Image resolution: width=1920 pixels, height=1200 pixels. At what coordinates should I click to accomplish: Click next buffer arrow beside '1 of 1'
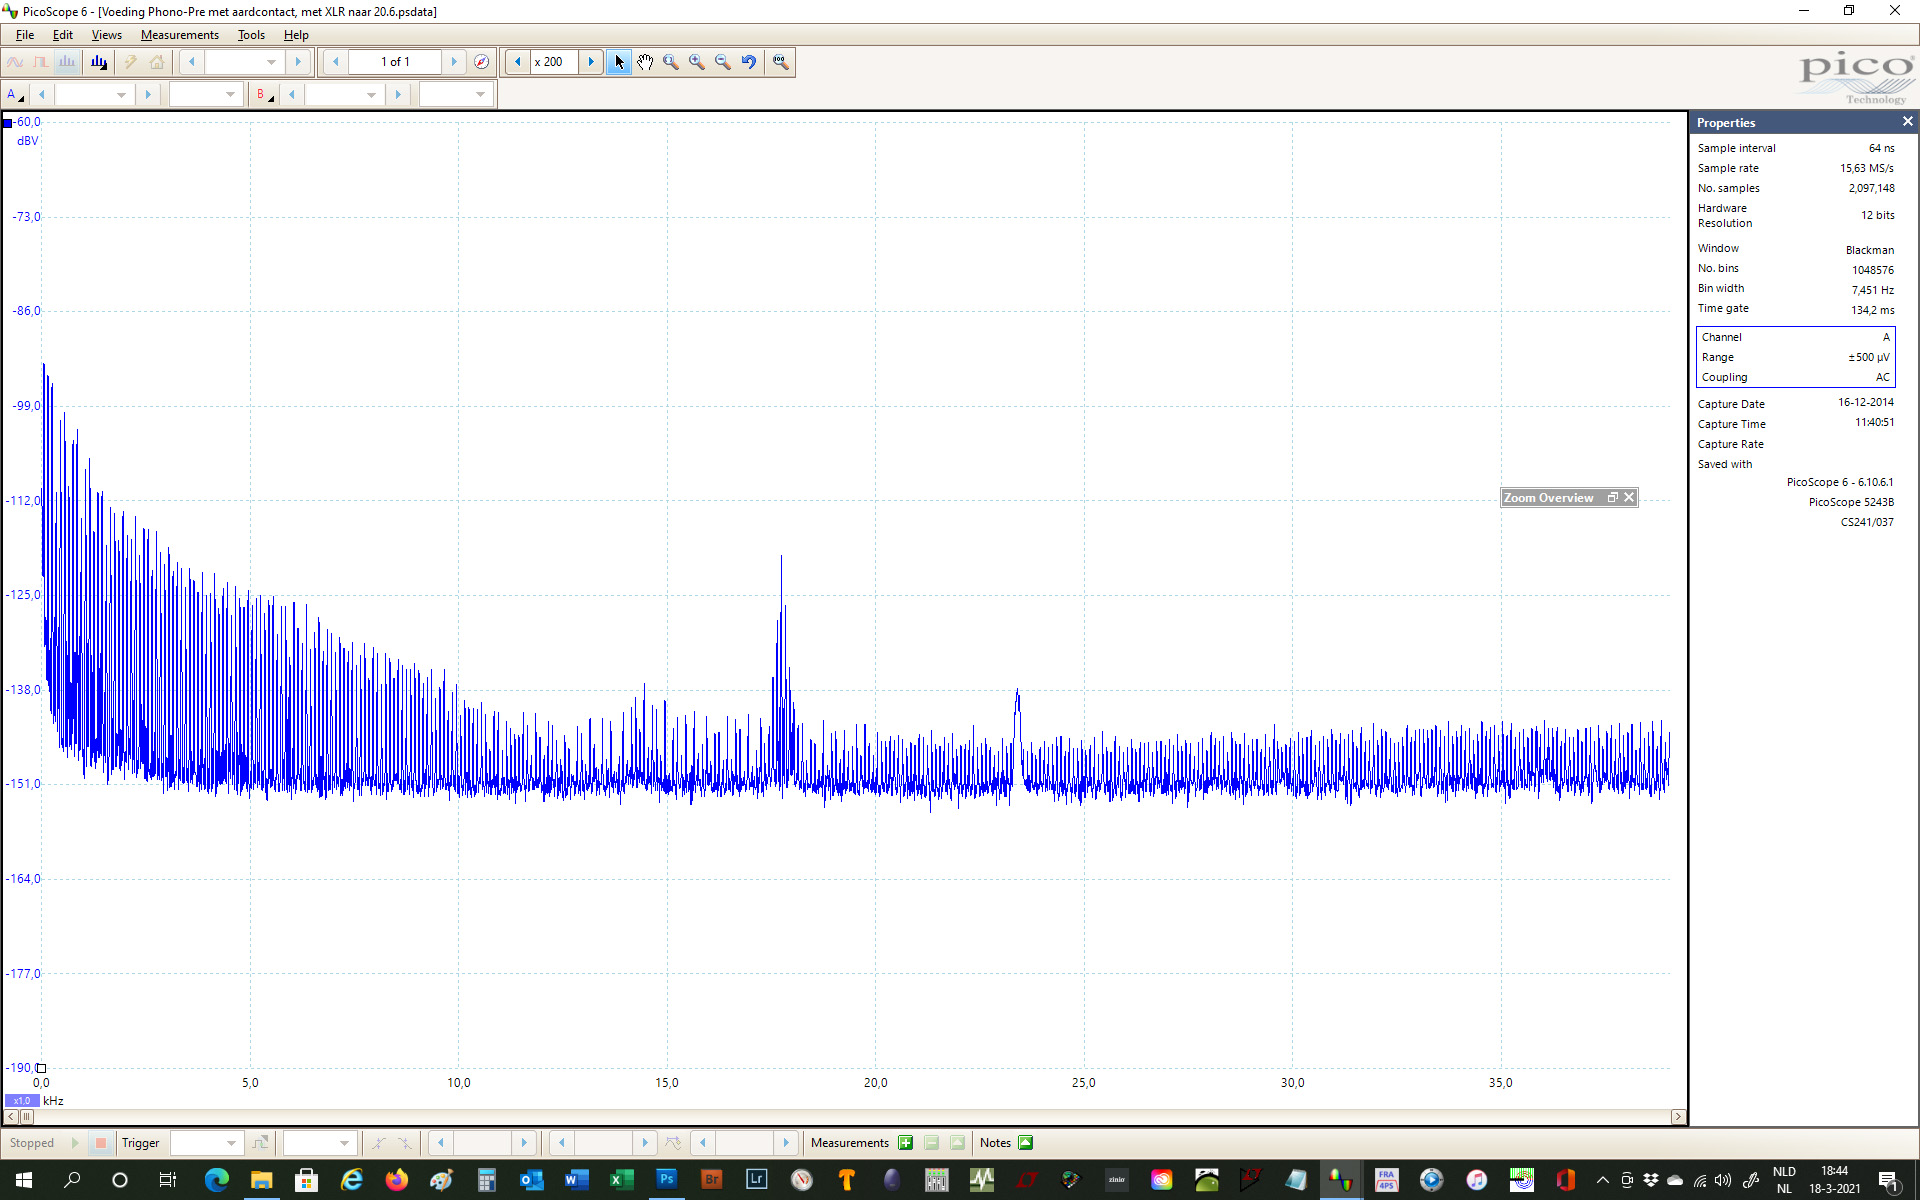[454, 62]
